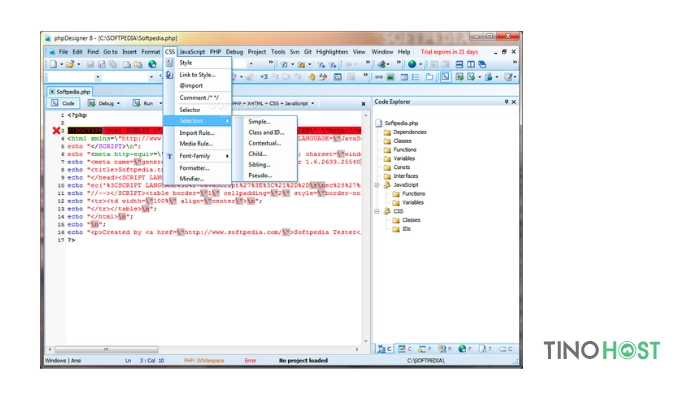Click the Interfaces folder in Code Explorer
The height and width of the screenshot is (400, 700).
(x=401, y=176)
